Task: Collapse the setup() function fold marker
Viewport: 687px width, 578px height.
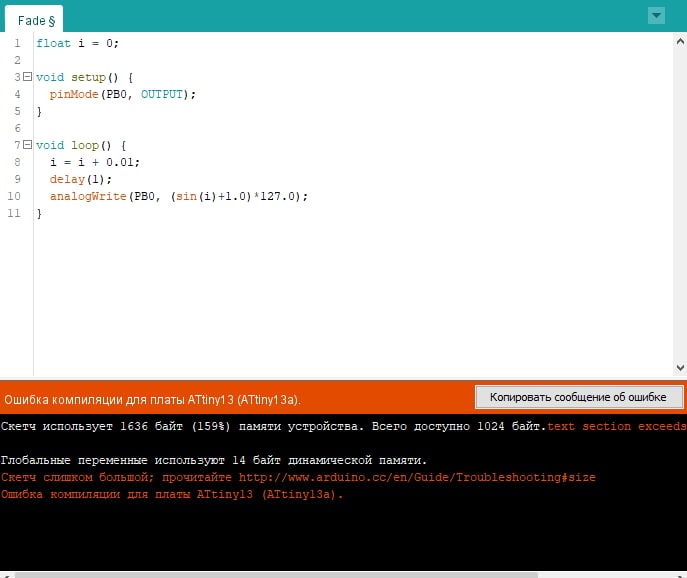Action: 27,77
